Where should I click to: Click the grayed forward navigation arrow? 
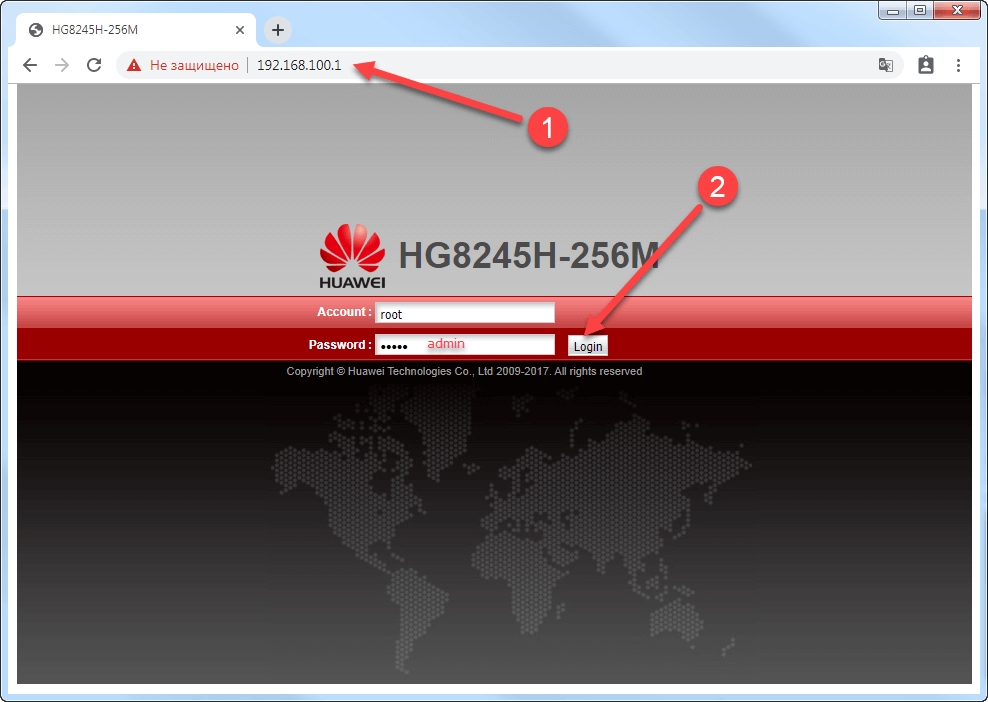point(61,64)
